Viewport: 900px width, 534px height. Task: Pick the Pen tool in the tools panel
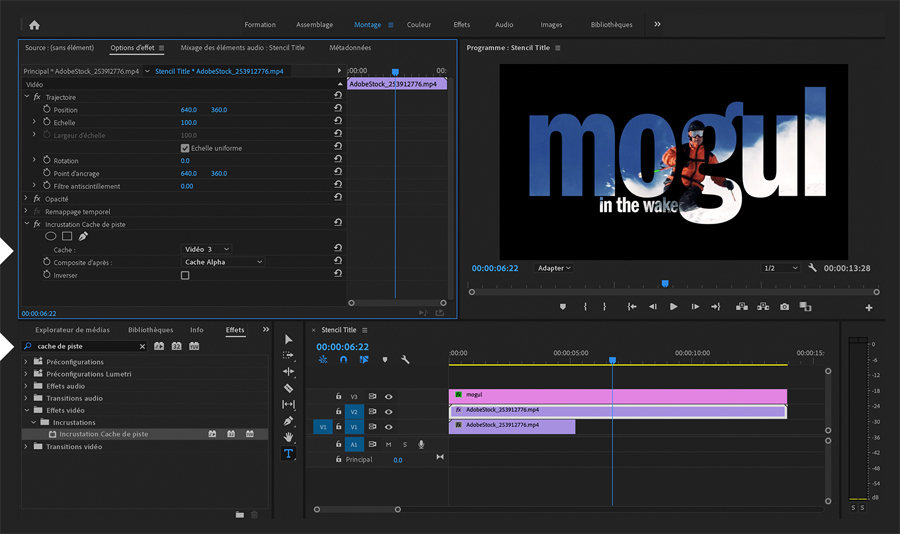tap(289, 420)
